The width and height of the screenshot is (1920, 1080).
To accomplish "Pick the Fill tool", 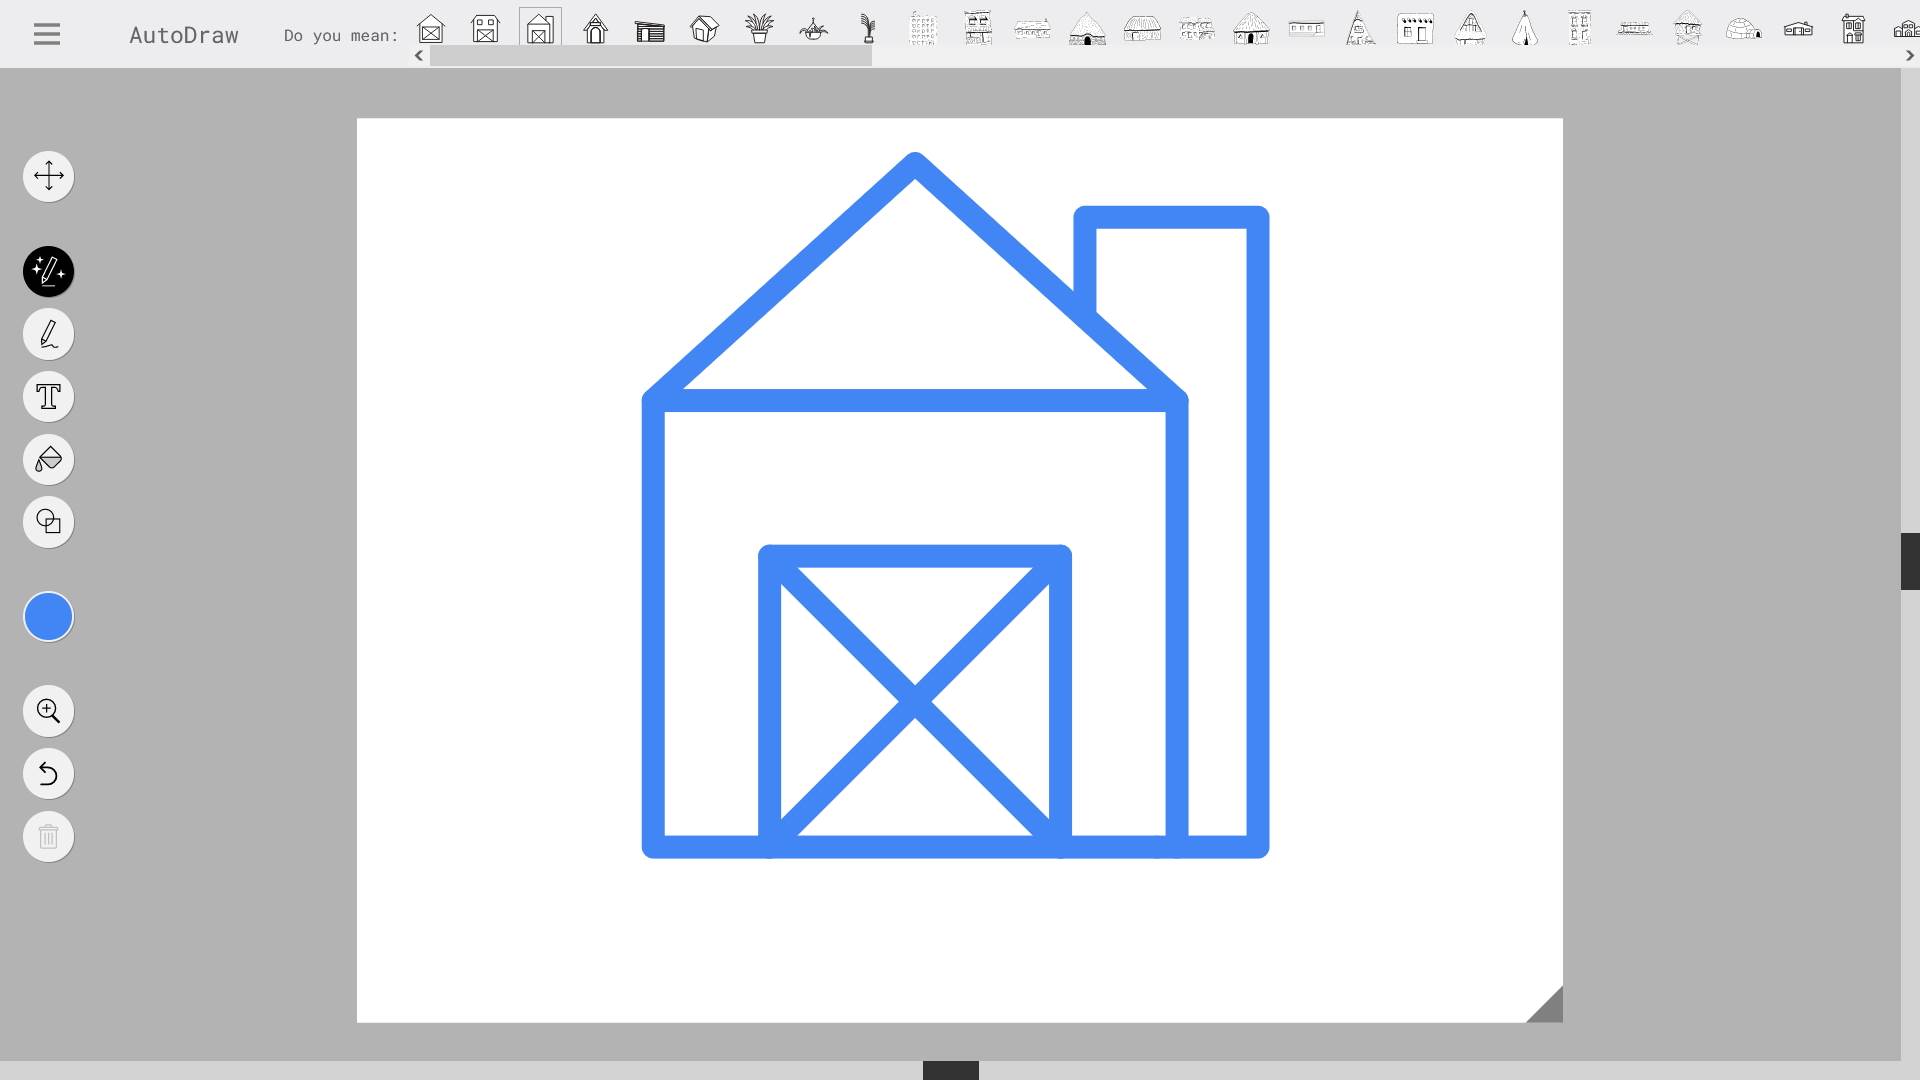I will (48, 459).
